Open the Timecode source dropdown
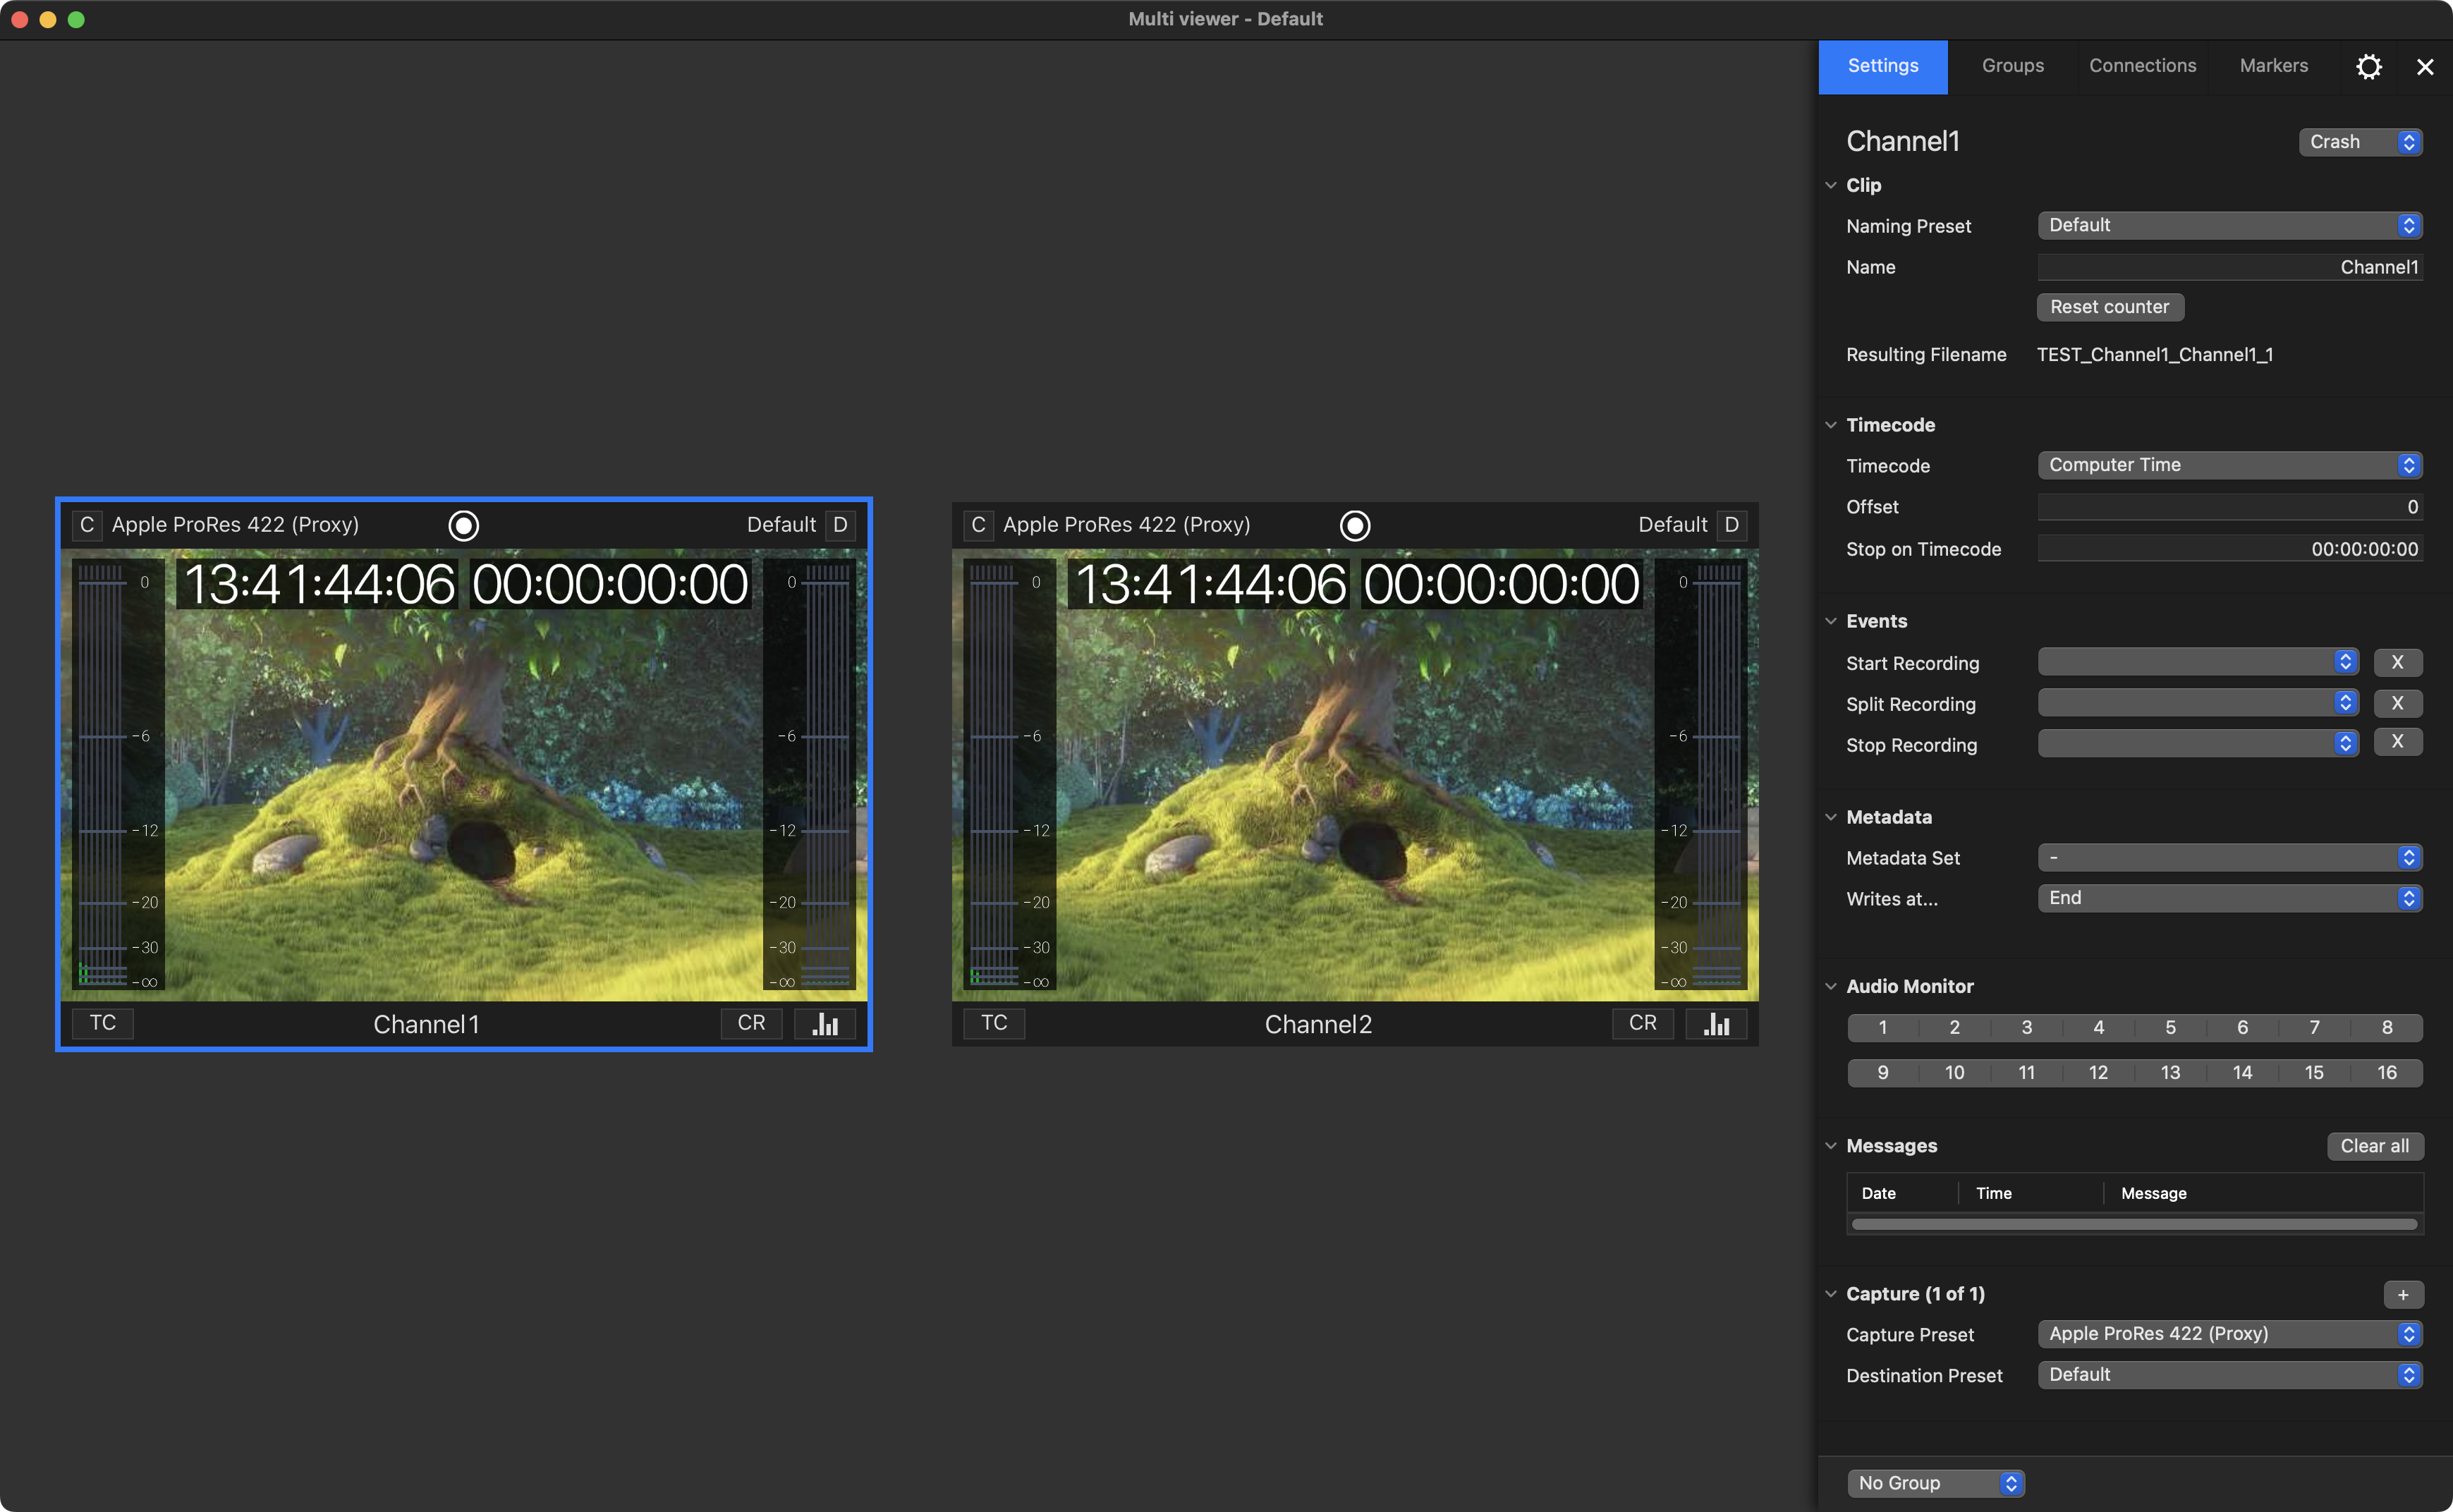Image resolution: width=2453 pixels, height=1512 pixels. (x=2230, y=465)
